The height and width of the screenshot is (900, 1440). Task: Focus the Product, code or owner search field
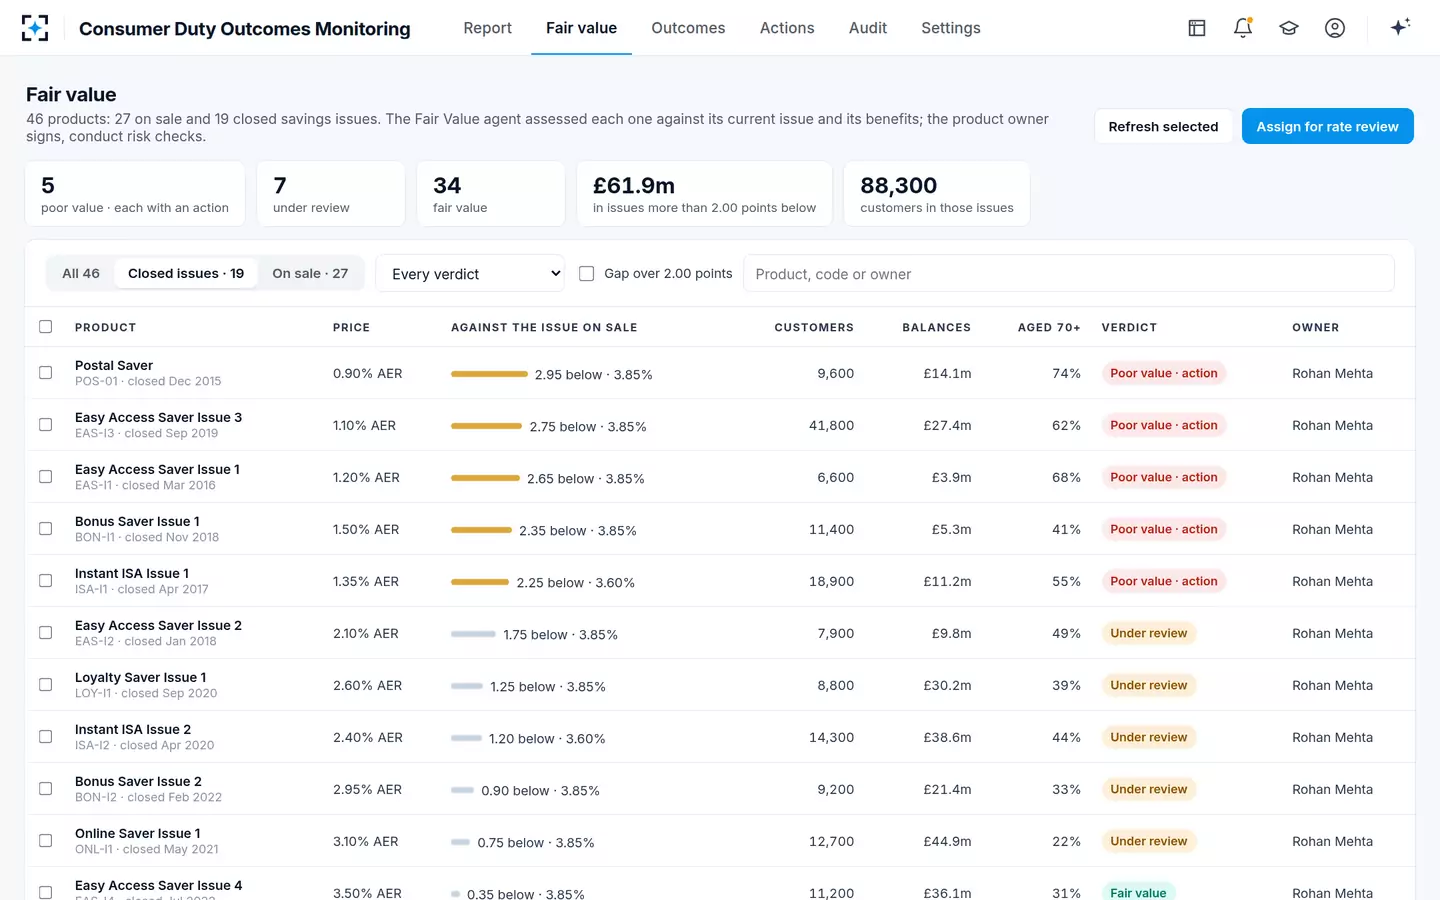pos(1069,274)
